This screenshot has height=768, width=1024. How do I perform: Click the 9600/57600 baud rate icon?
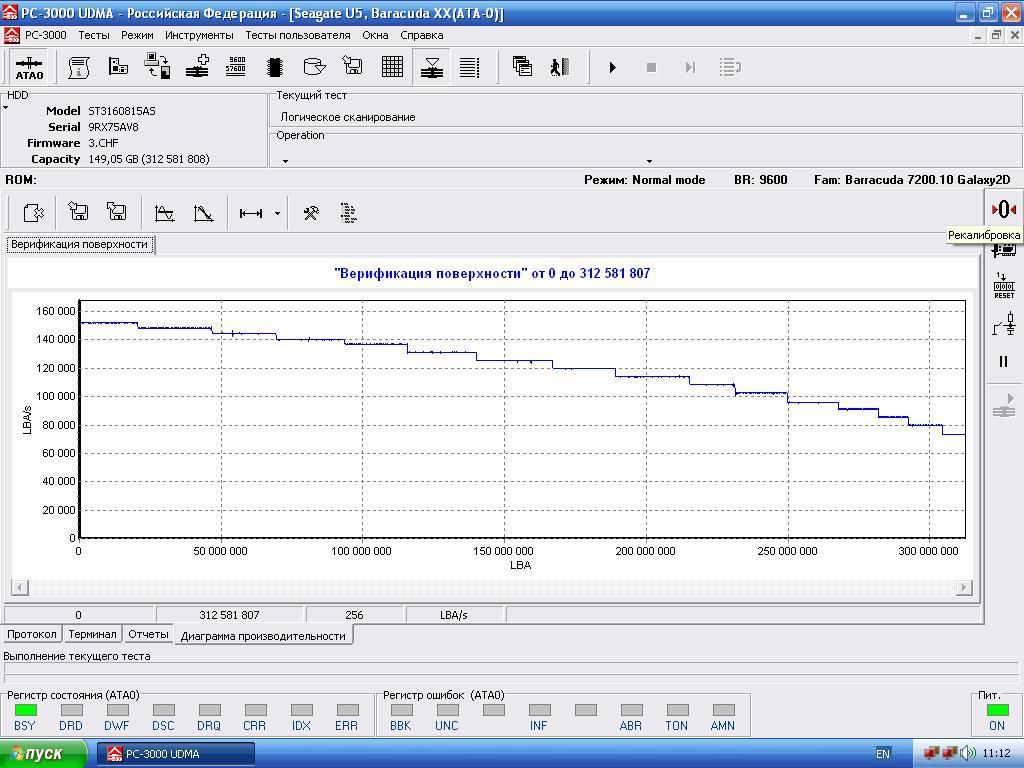(x=236, y=67)
